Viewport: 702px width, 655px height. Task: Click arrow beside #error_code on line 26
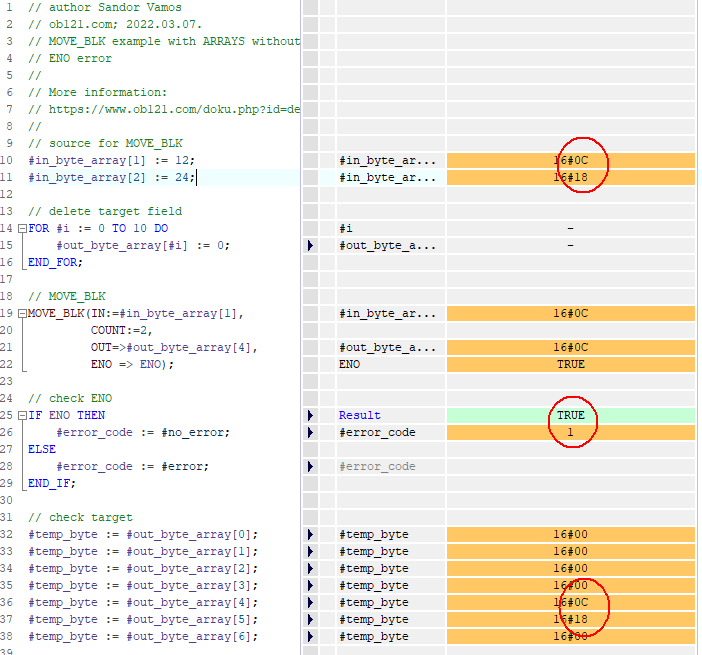[309, 432]
